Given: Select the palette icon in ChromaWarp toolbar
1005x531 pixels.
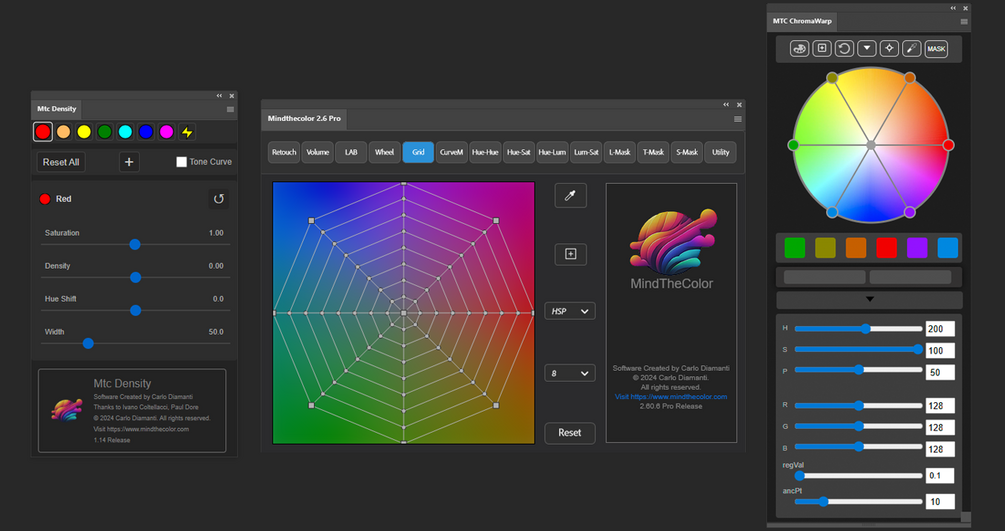Looking at the screenshot, I should point(799,49).
